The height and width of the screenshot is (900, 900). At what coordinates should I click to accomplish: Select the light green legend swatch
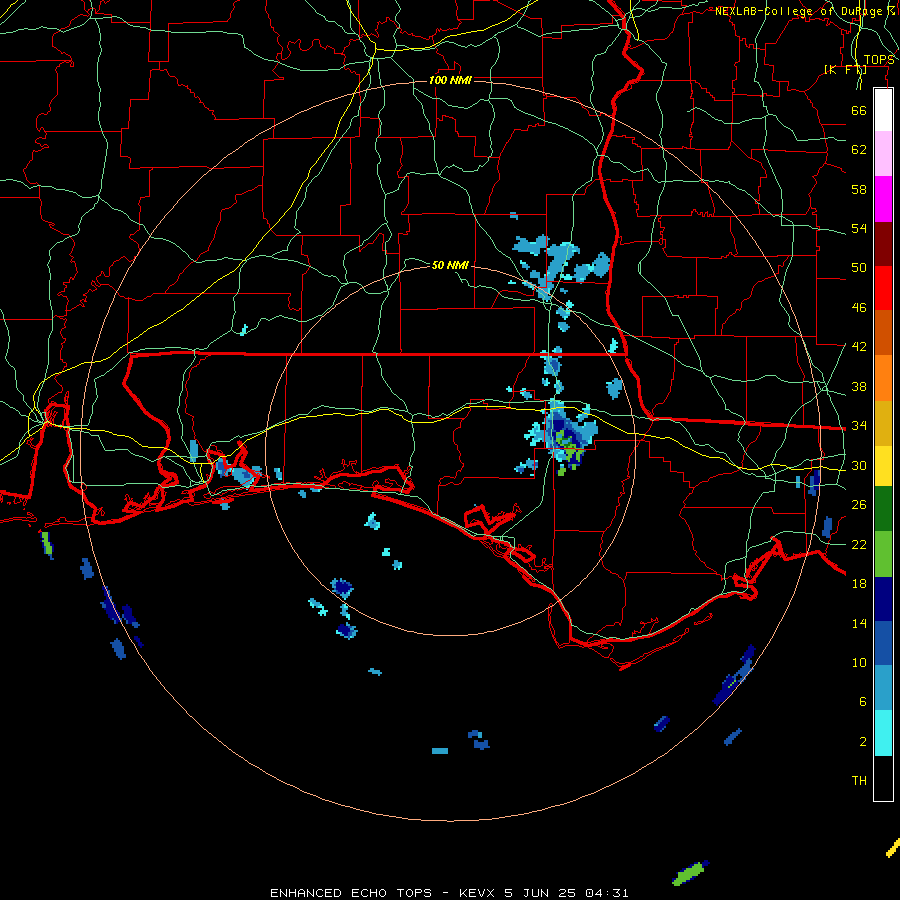[883, 554]
